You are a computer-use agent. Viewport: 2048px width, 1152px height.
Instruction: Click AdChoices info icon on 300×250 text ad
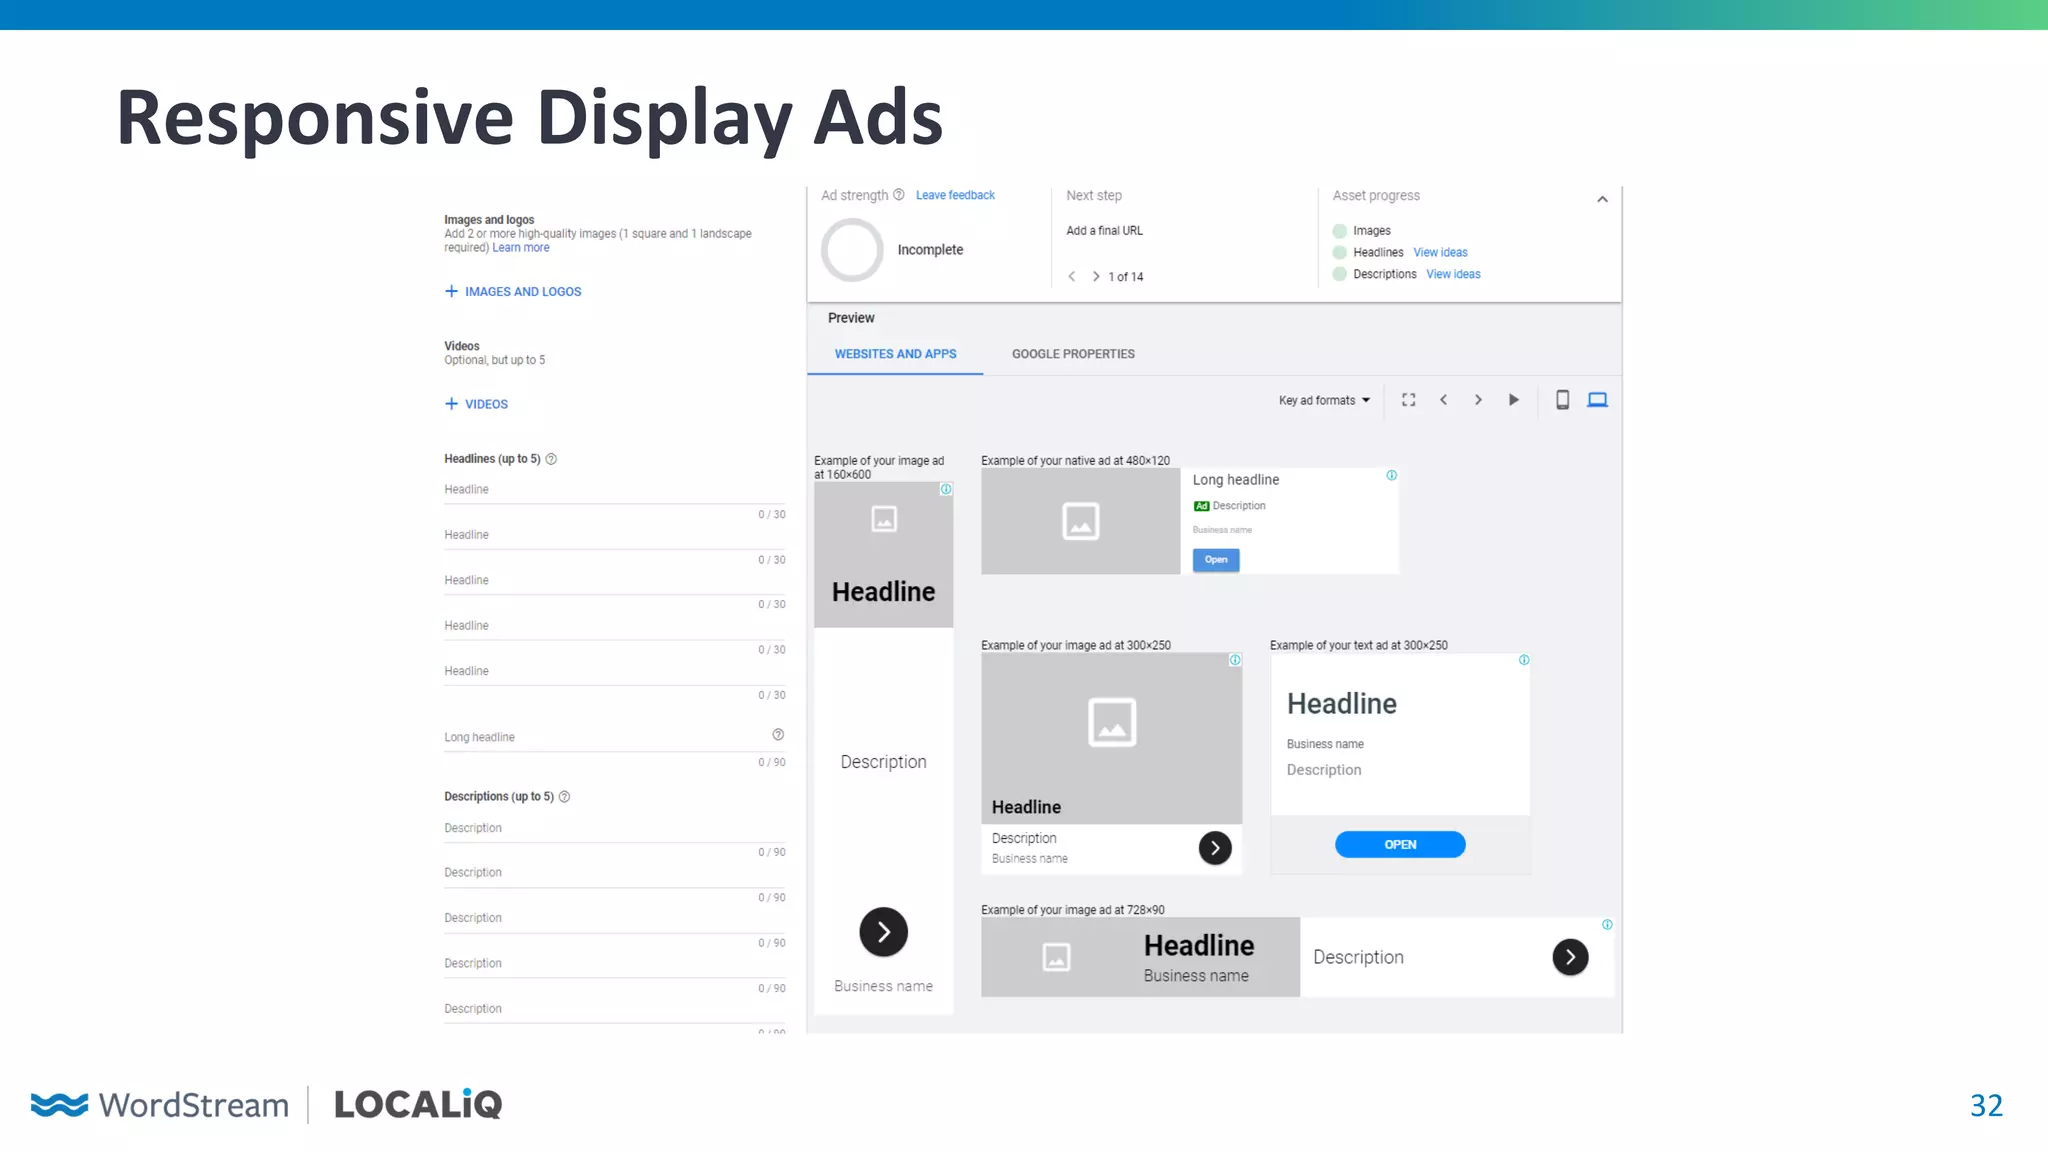[x=1524, y=660]
